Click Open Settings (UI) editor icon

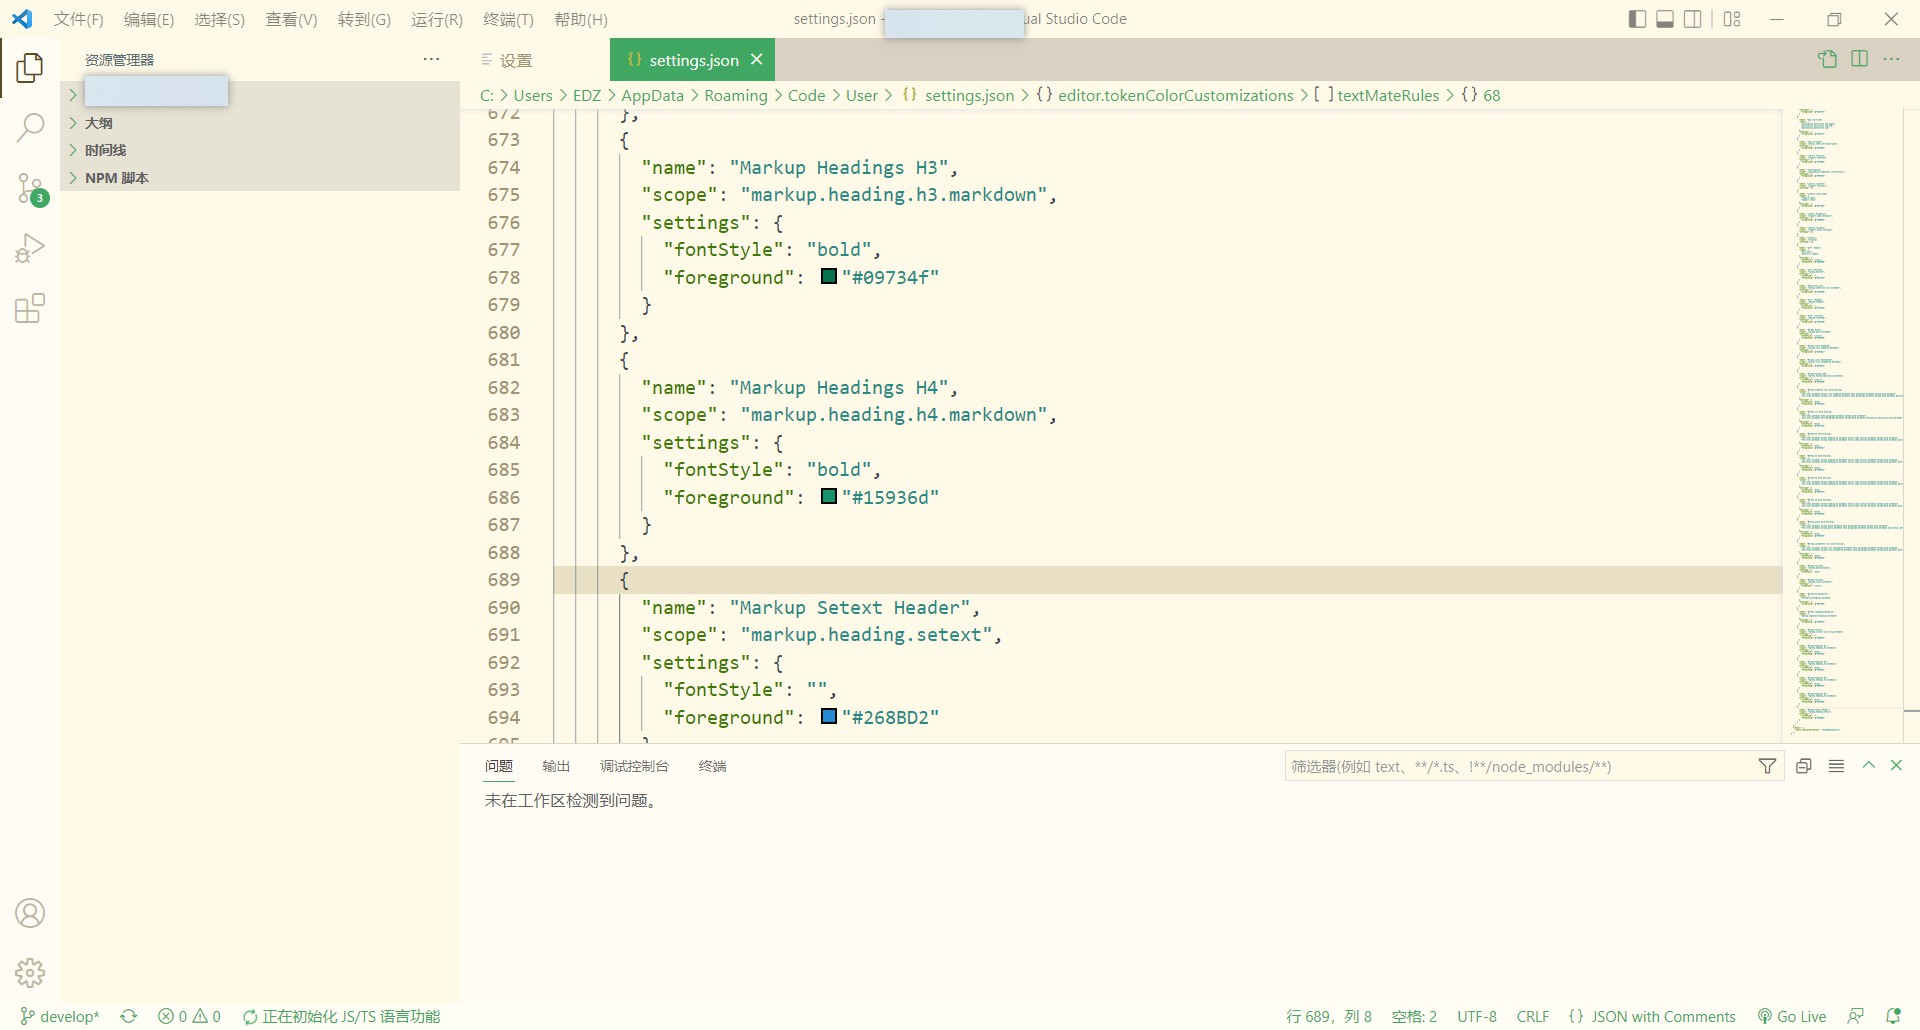pos(1828,59)
